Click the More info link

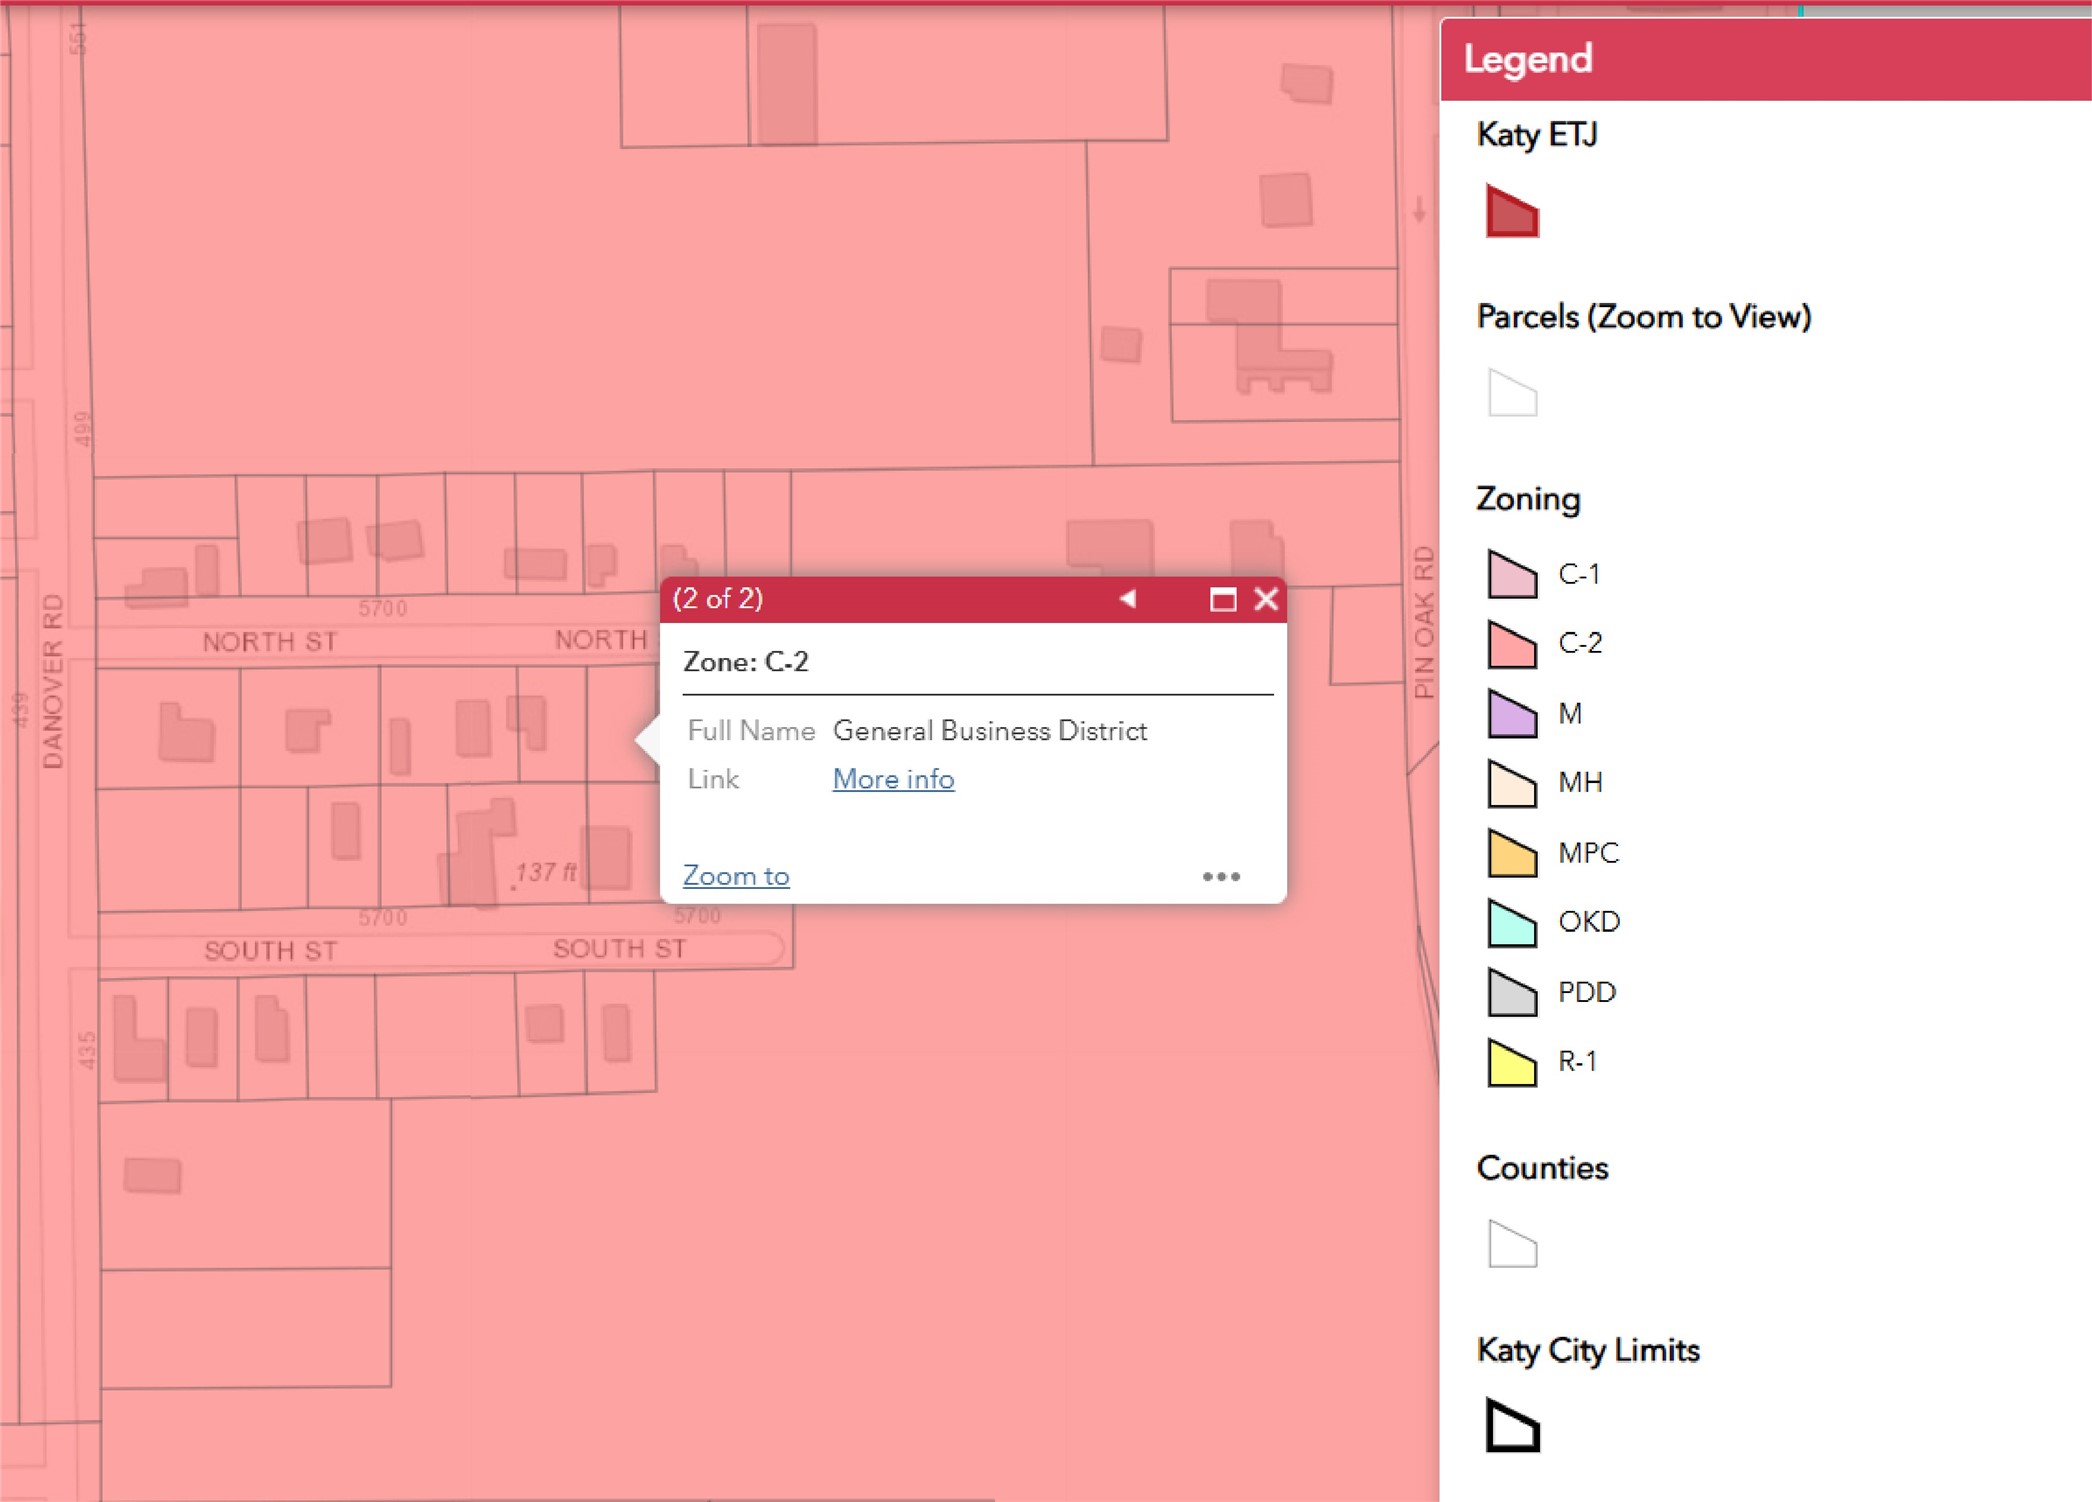coord(893,779)
